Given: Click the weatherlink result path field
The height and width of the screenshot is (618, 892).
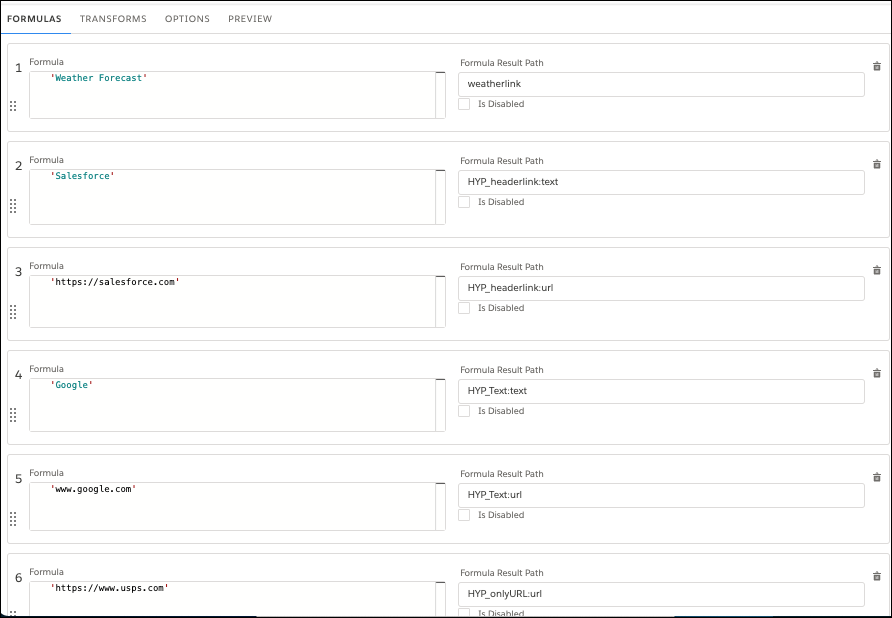Looking at the screenshot, I should tap(660, 84).
